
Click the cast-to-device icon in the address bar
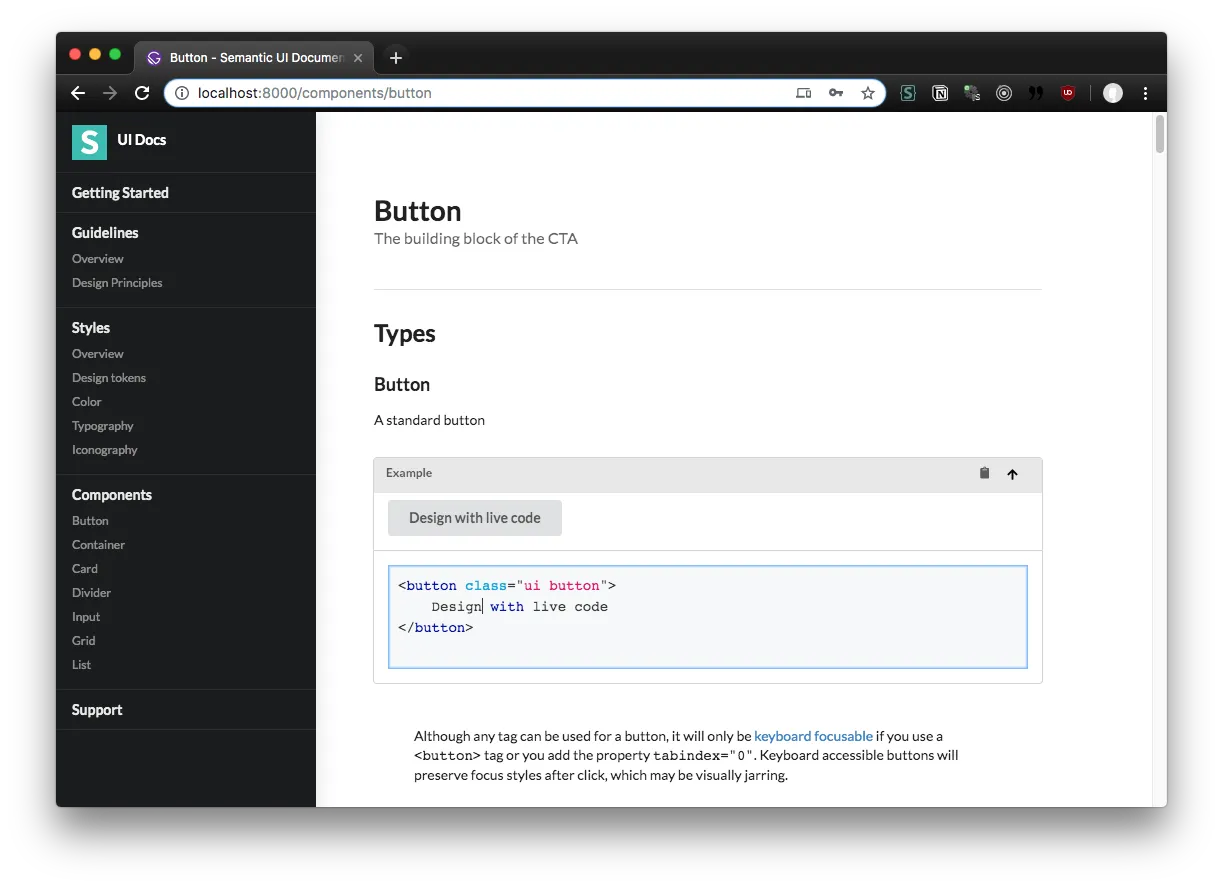click(x=803, y=93)
